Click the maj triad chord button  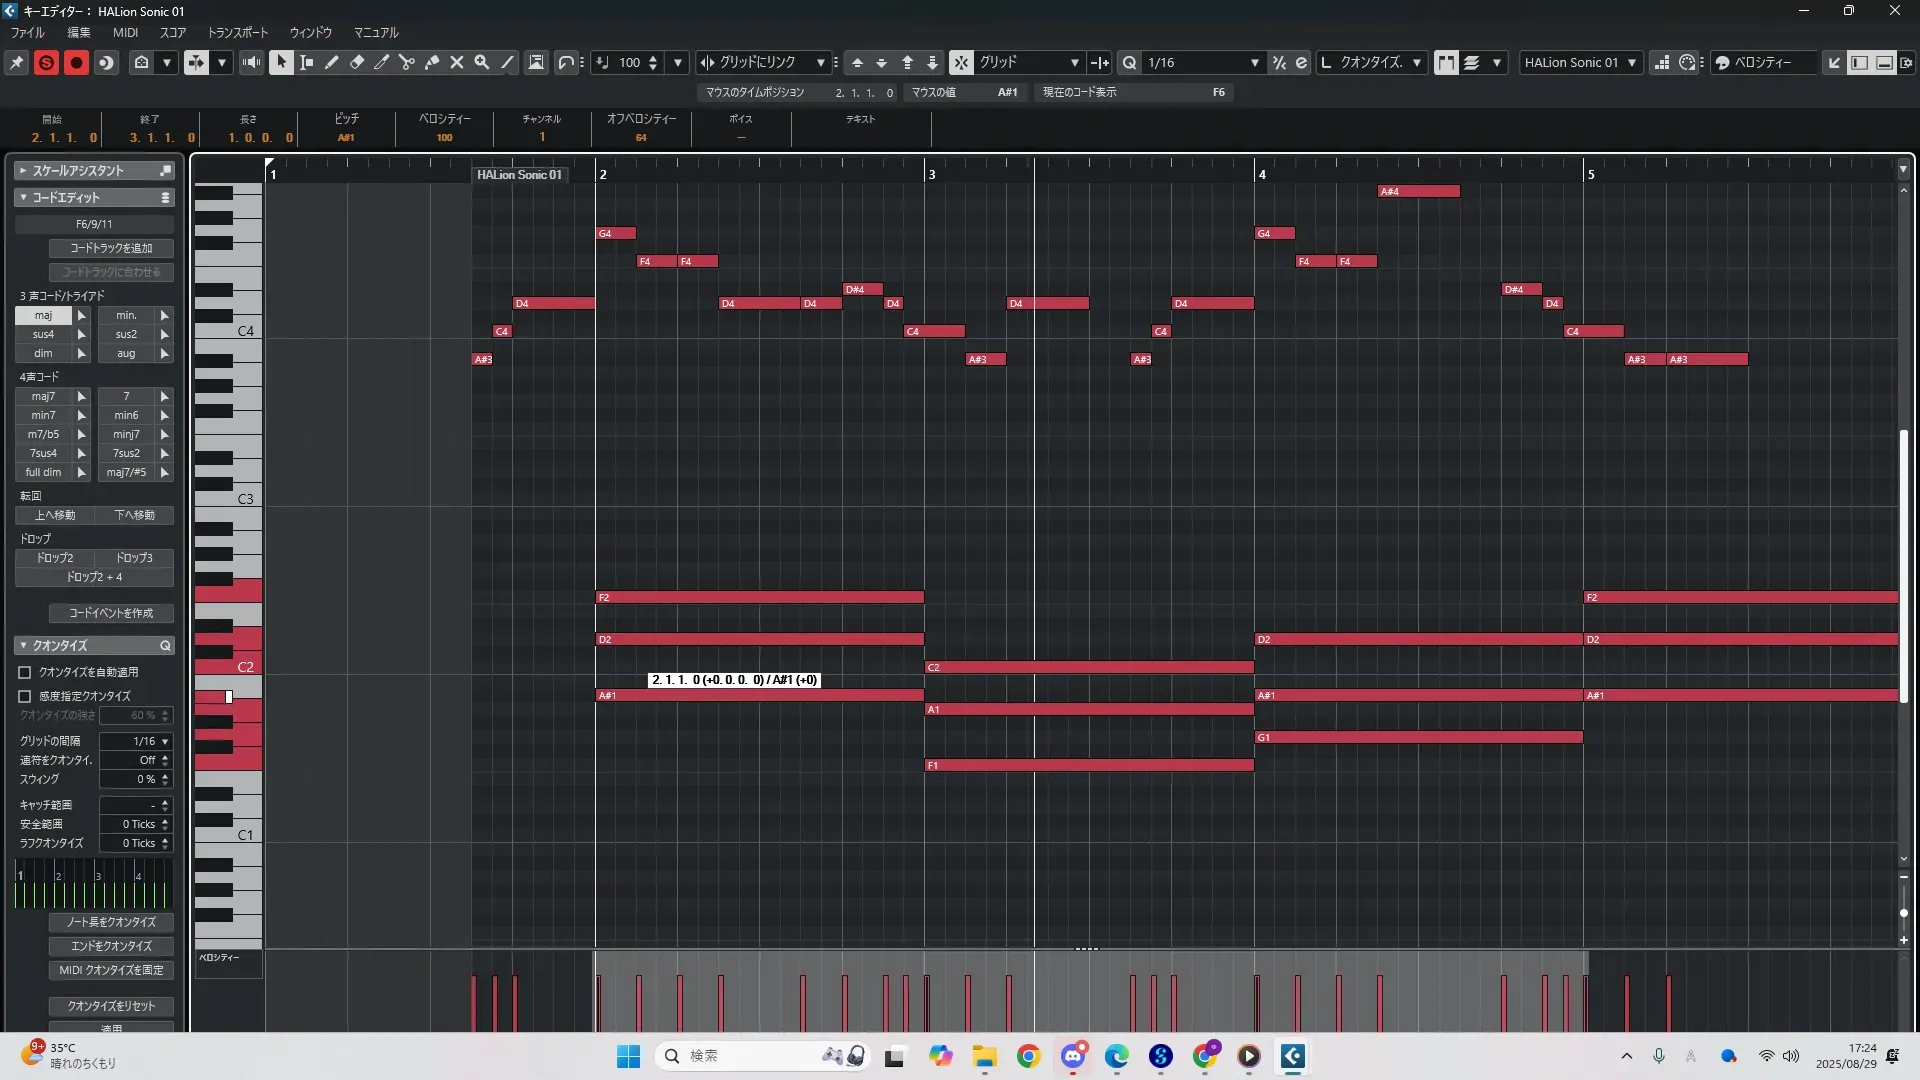[x=43, y=315]
